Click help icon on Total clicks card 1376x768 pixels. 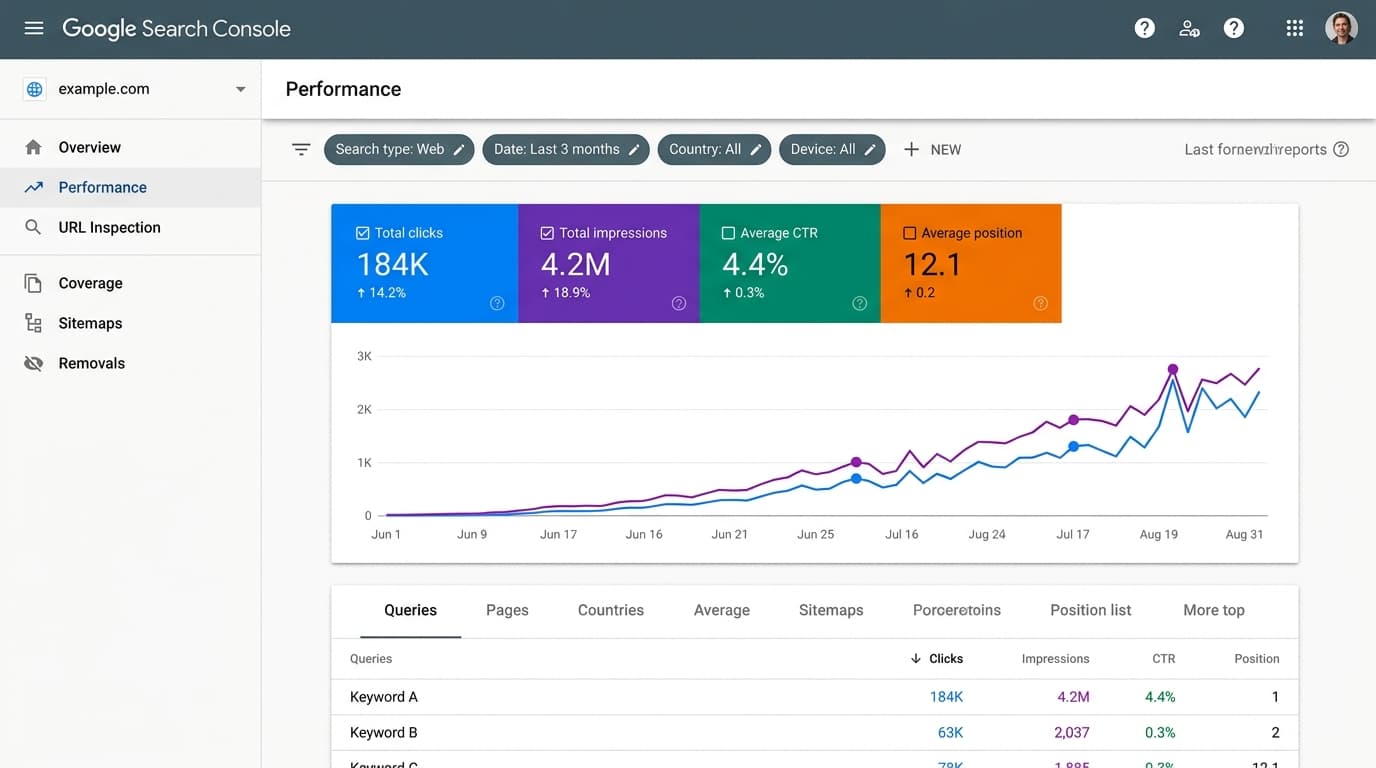tap(497, 303)
